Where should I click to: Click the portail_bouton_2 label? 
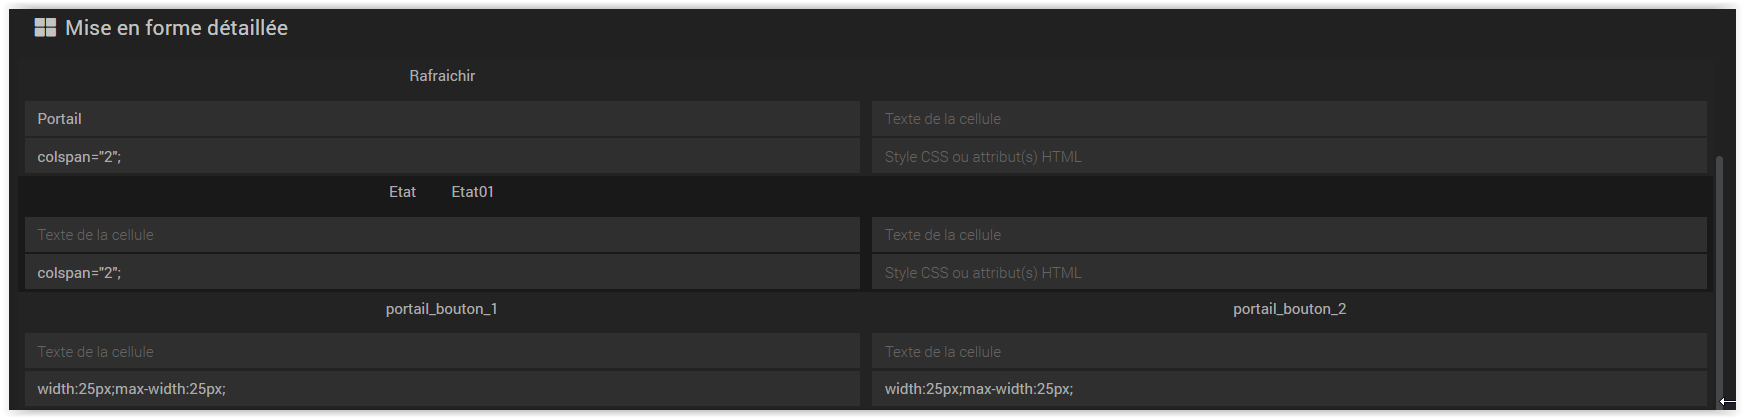pos(1289,309)
